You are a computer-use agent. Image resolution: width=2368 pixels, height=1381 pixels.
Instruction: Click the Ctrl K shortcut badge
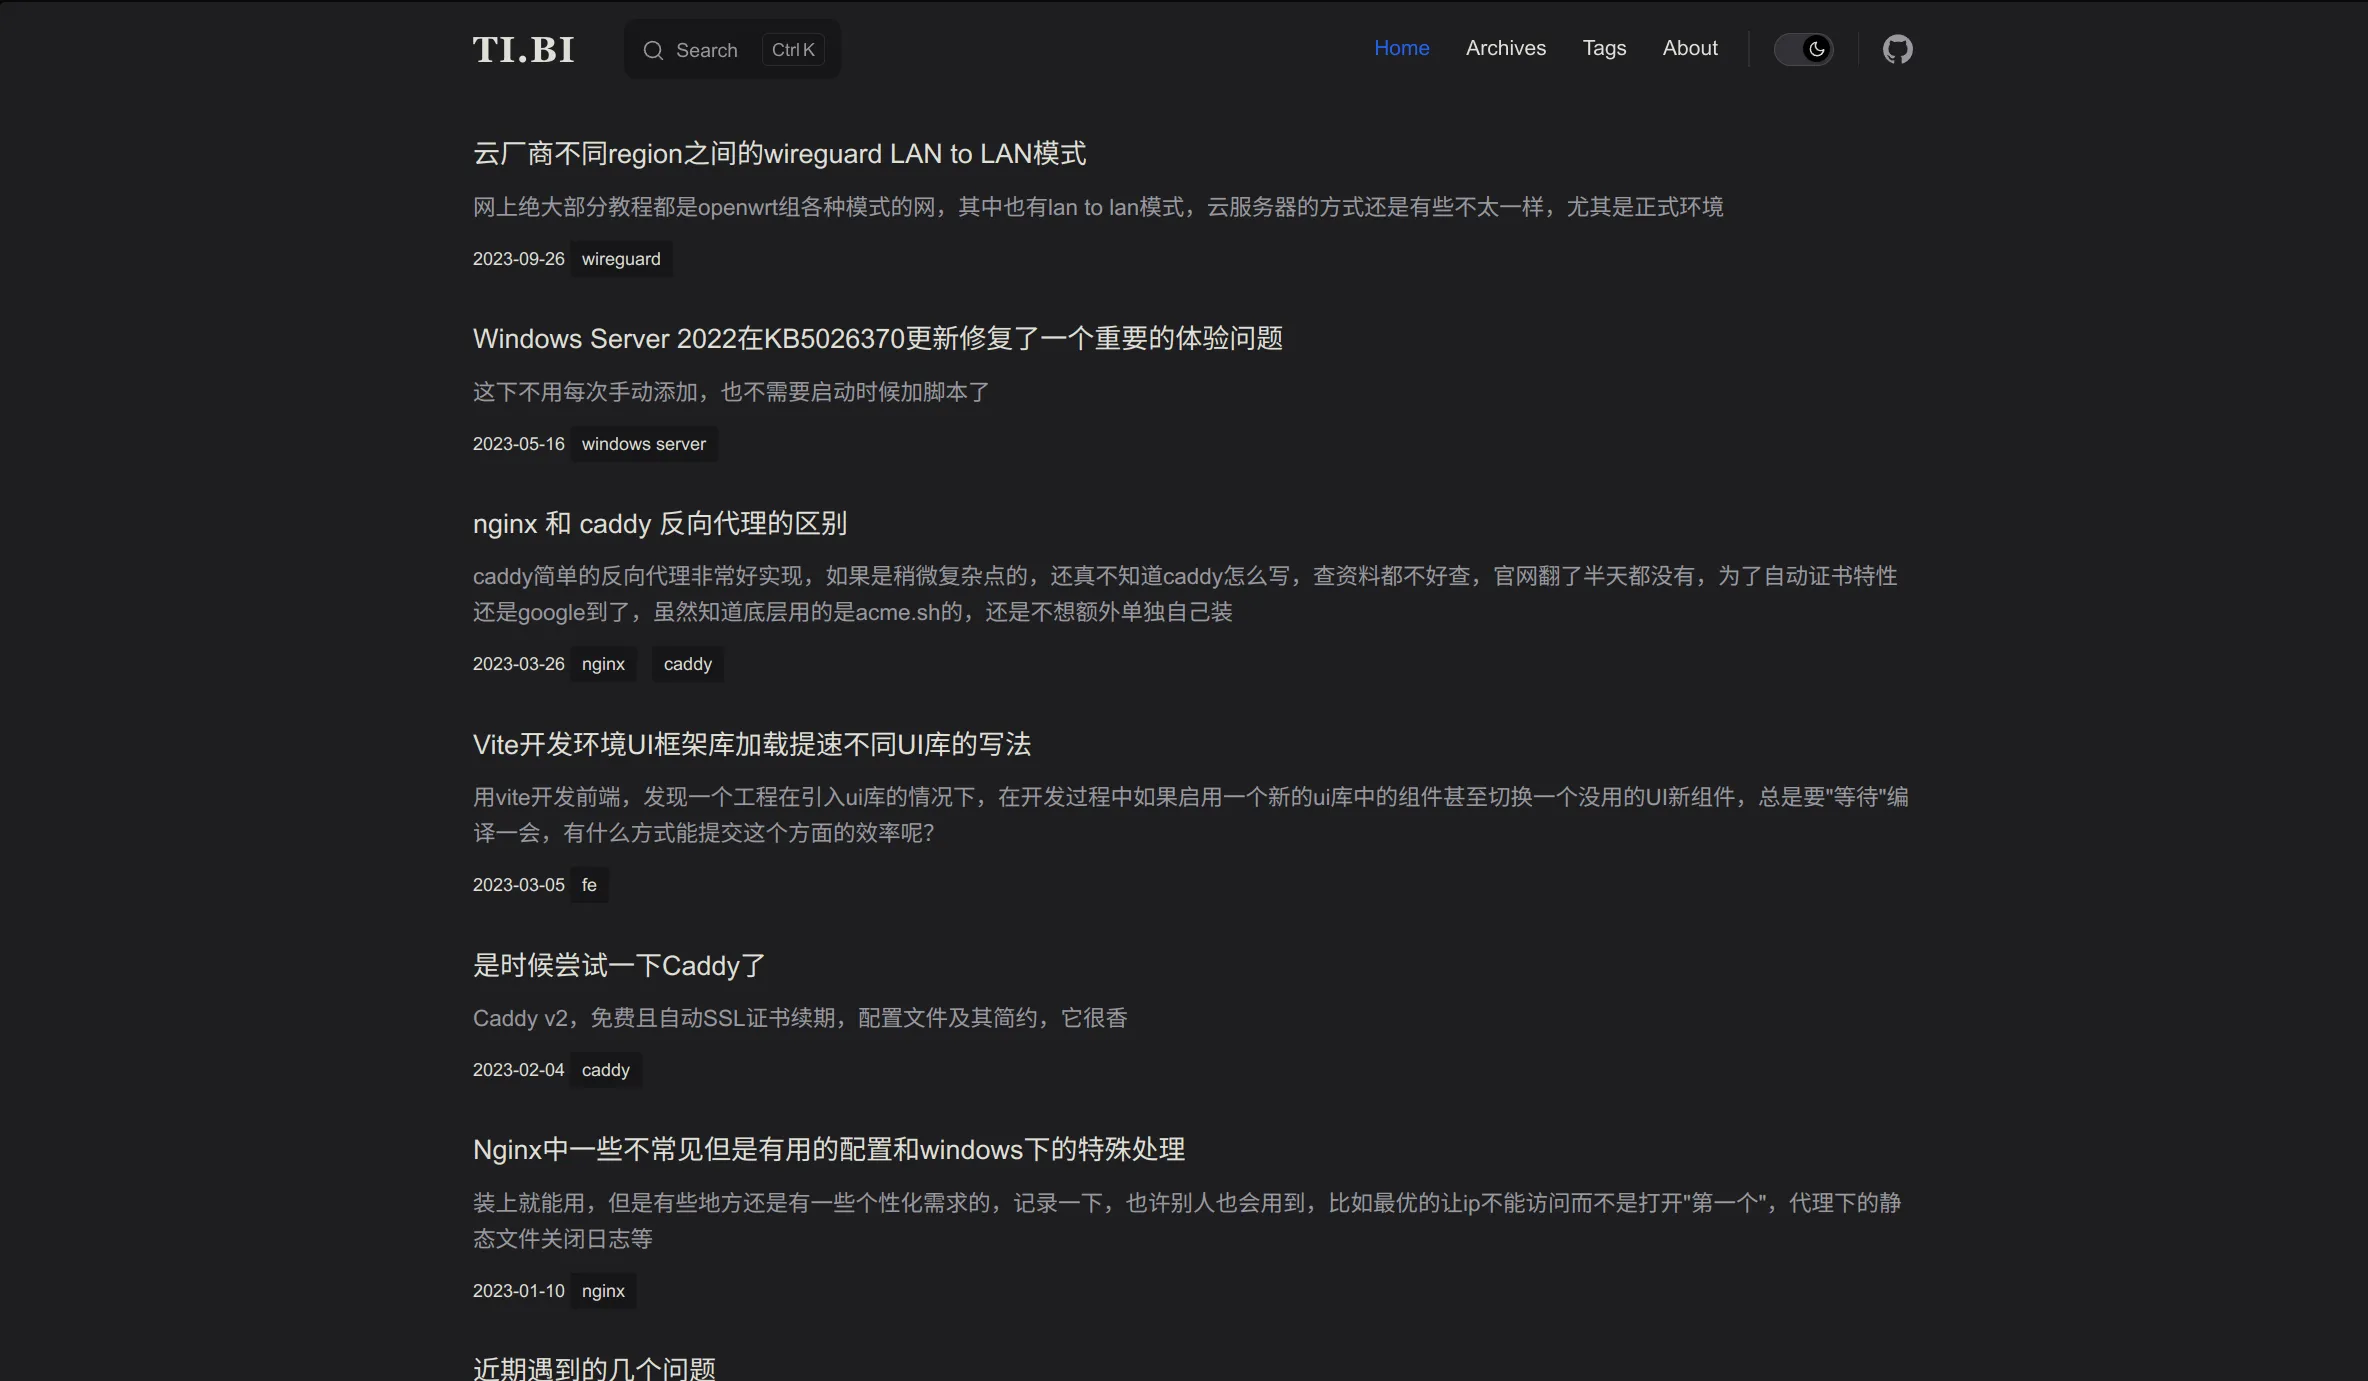click(793, 50)
